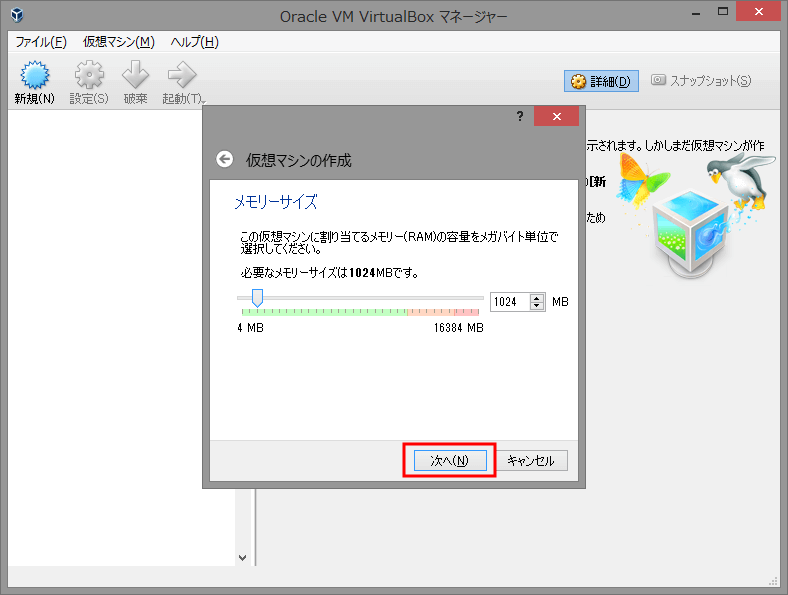Go back using the wizard's back arrow

(x=225, y=159)
